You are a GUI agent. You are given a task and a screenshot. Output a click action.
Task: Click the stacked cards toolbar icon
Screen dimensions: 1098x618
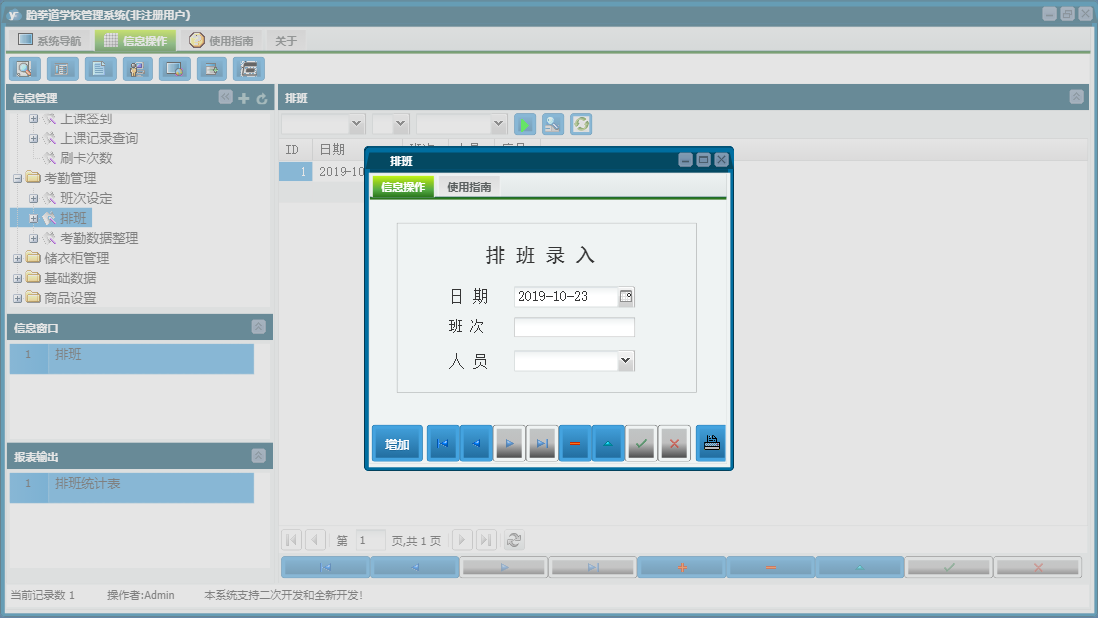coord(249,69)
